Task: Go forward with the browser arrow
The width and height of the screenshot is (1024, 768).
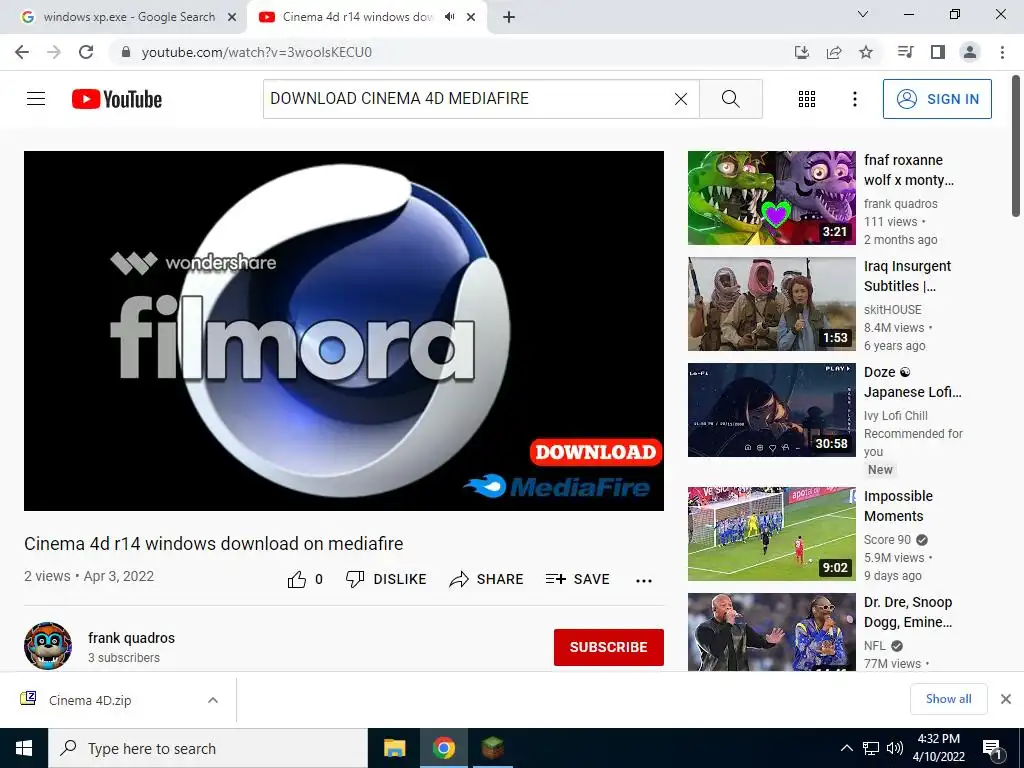Action: (54, 52)
